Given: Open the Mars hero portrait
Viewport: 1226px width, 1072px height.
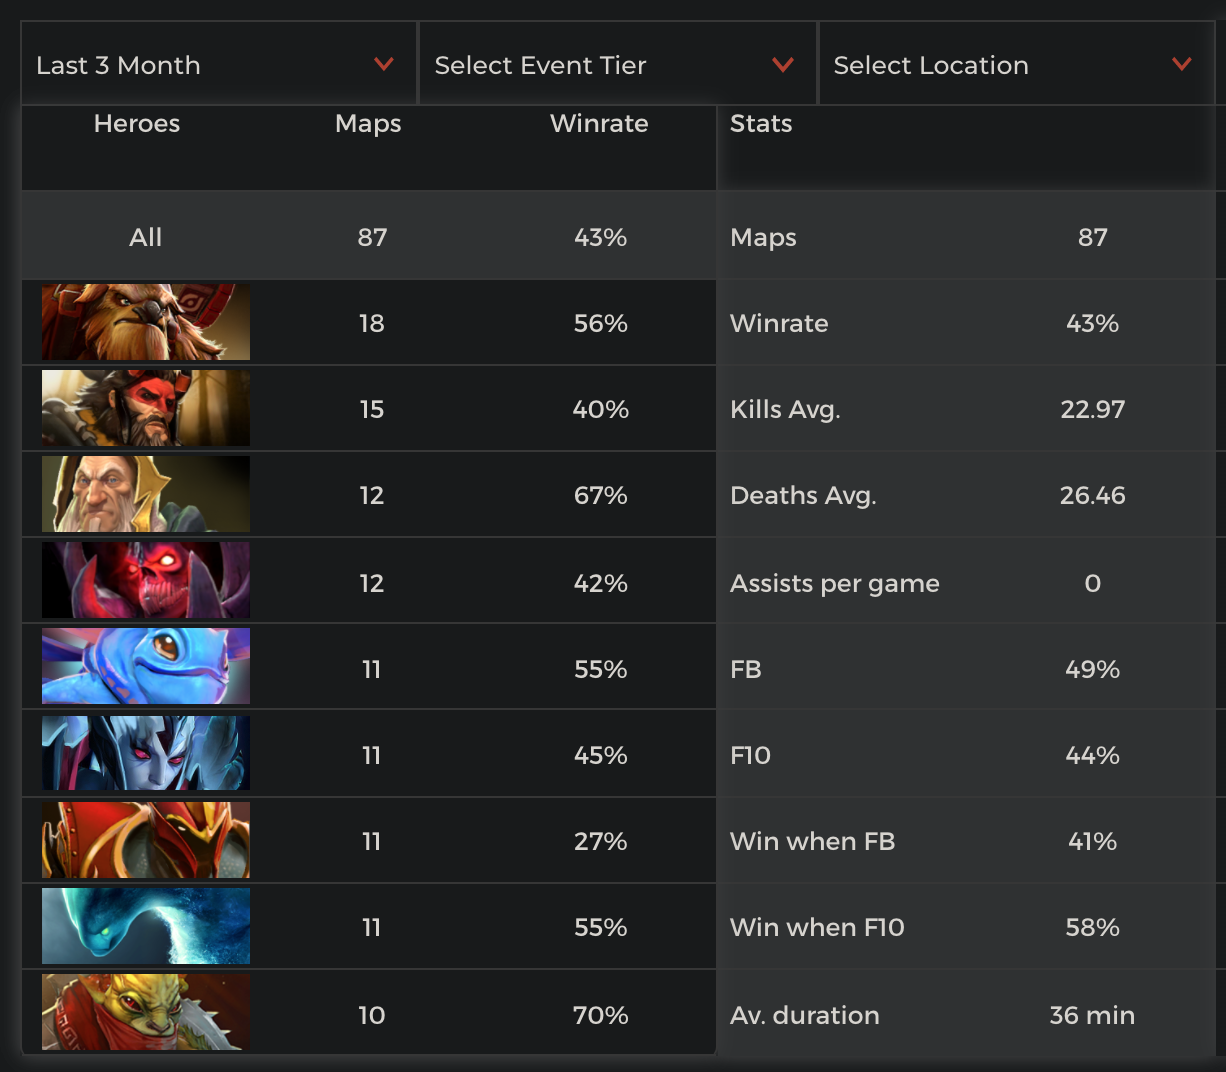Looking at the screenshot, I should (146, 840).
